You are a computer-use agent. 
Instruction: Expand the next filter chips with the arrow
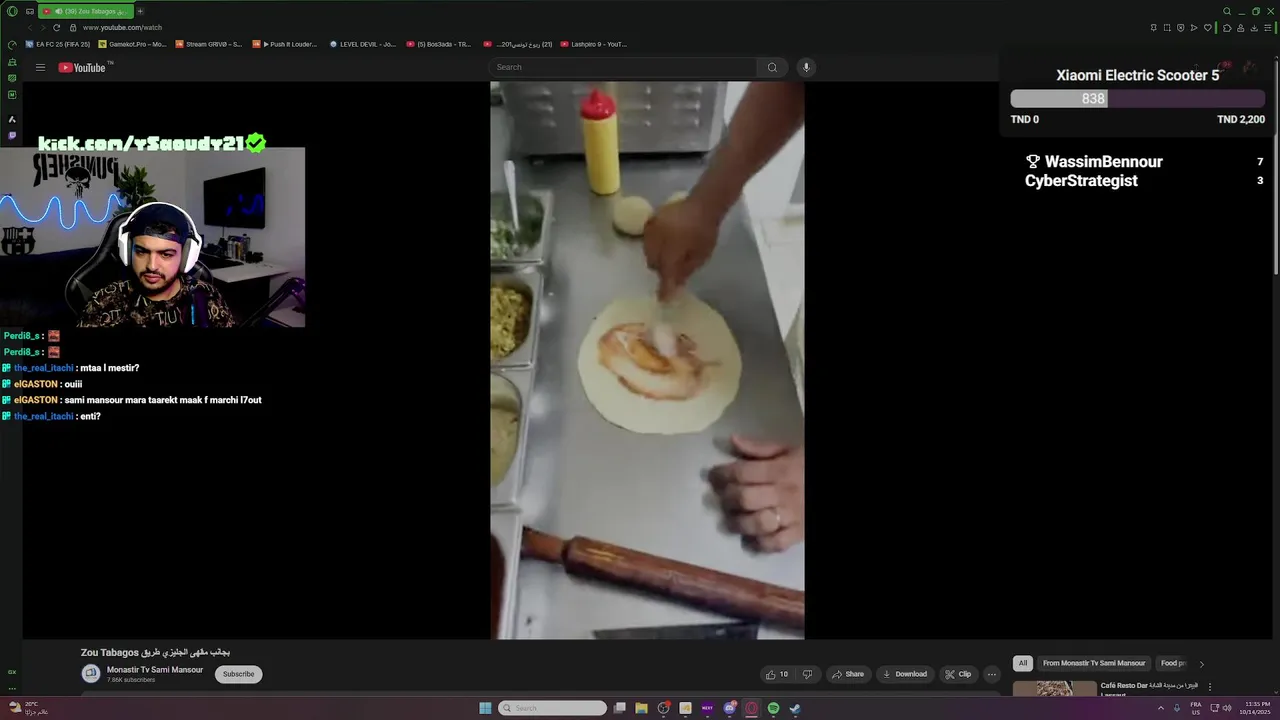(1201, 663)
